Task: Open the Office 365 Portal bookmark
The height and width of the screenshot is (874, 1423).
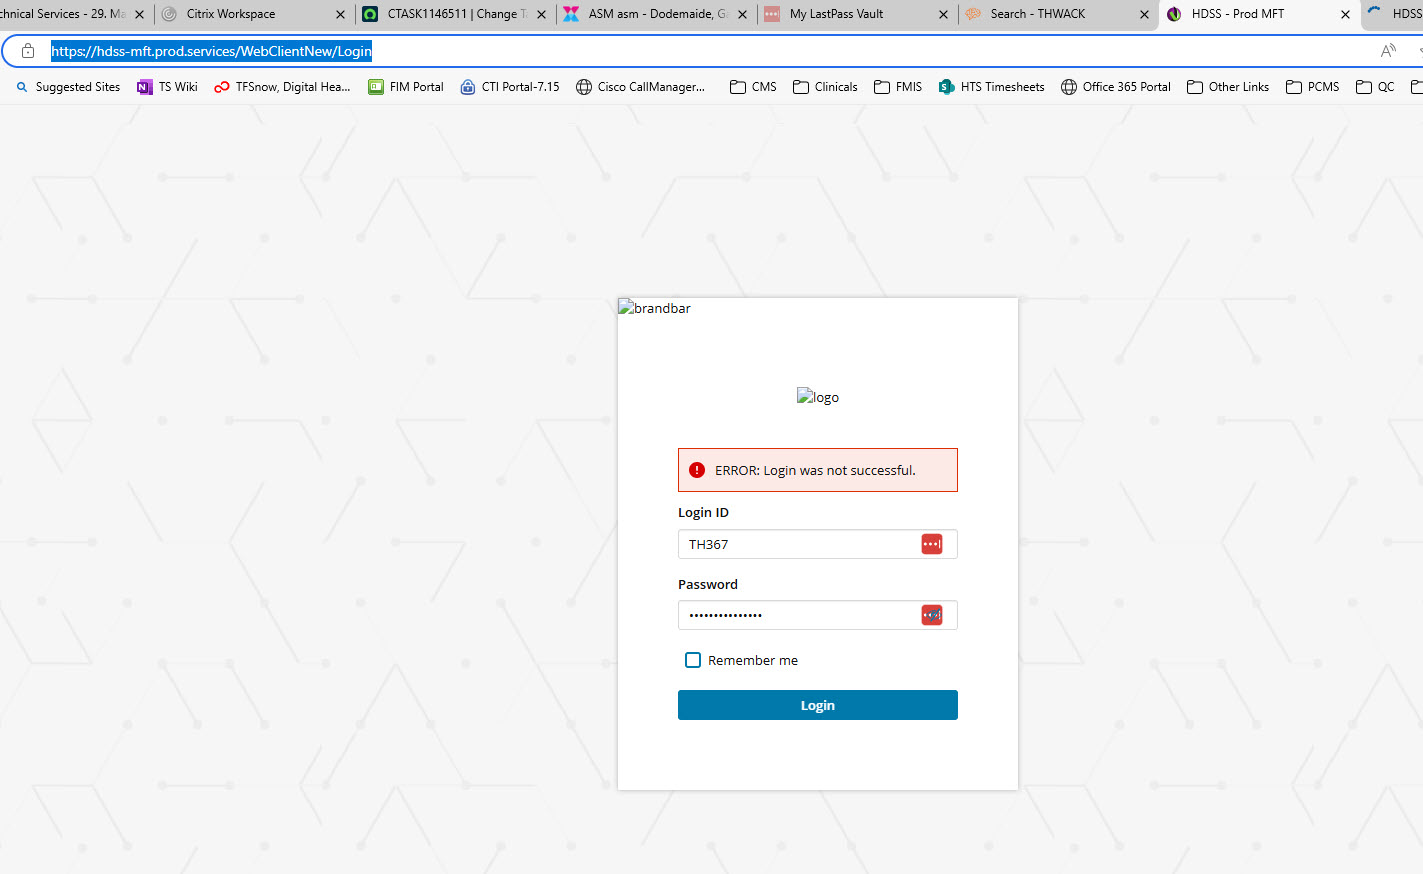Action: pos(1116,87)
